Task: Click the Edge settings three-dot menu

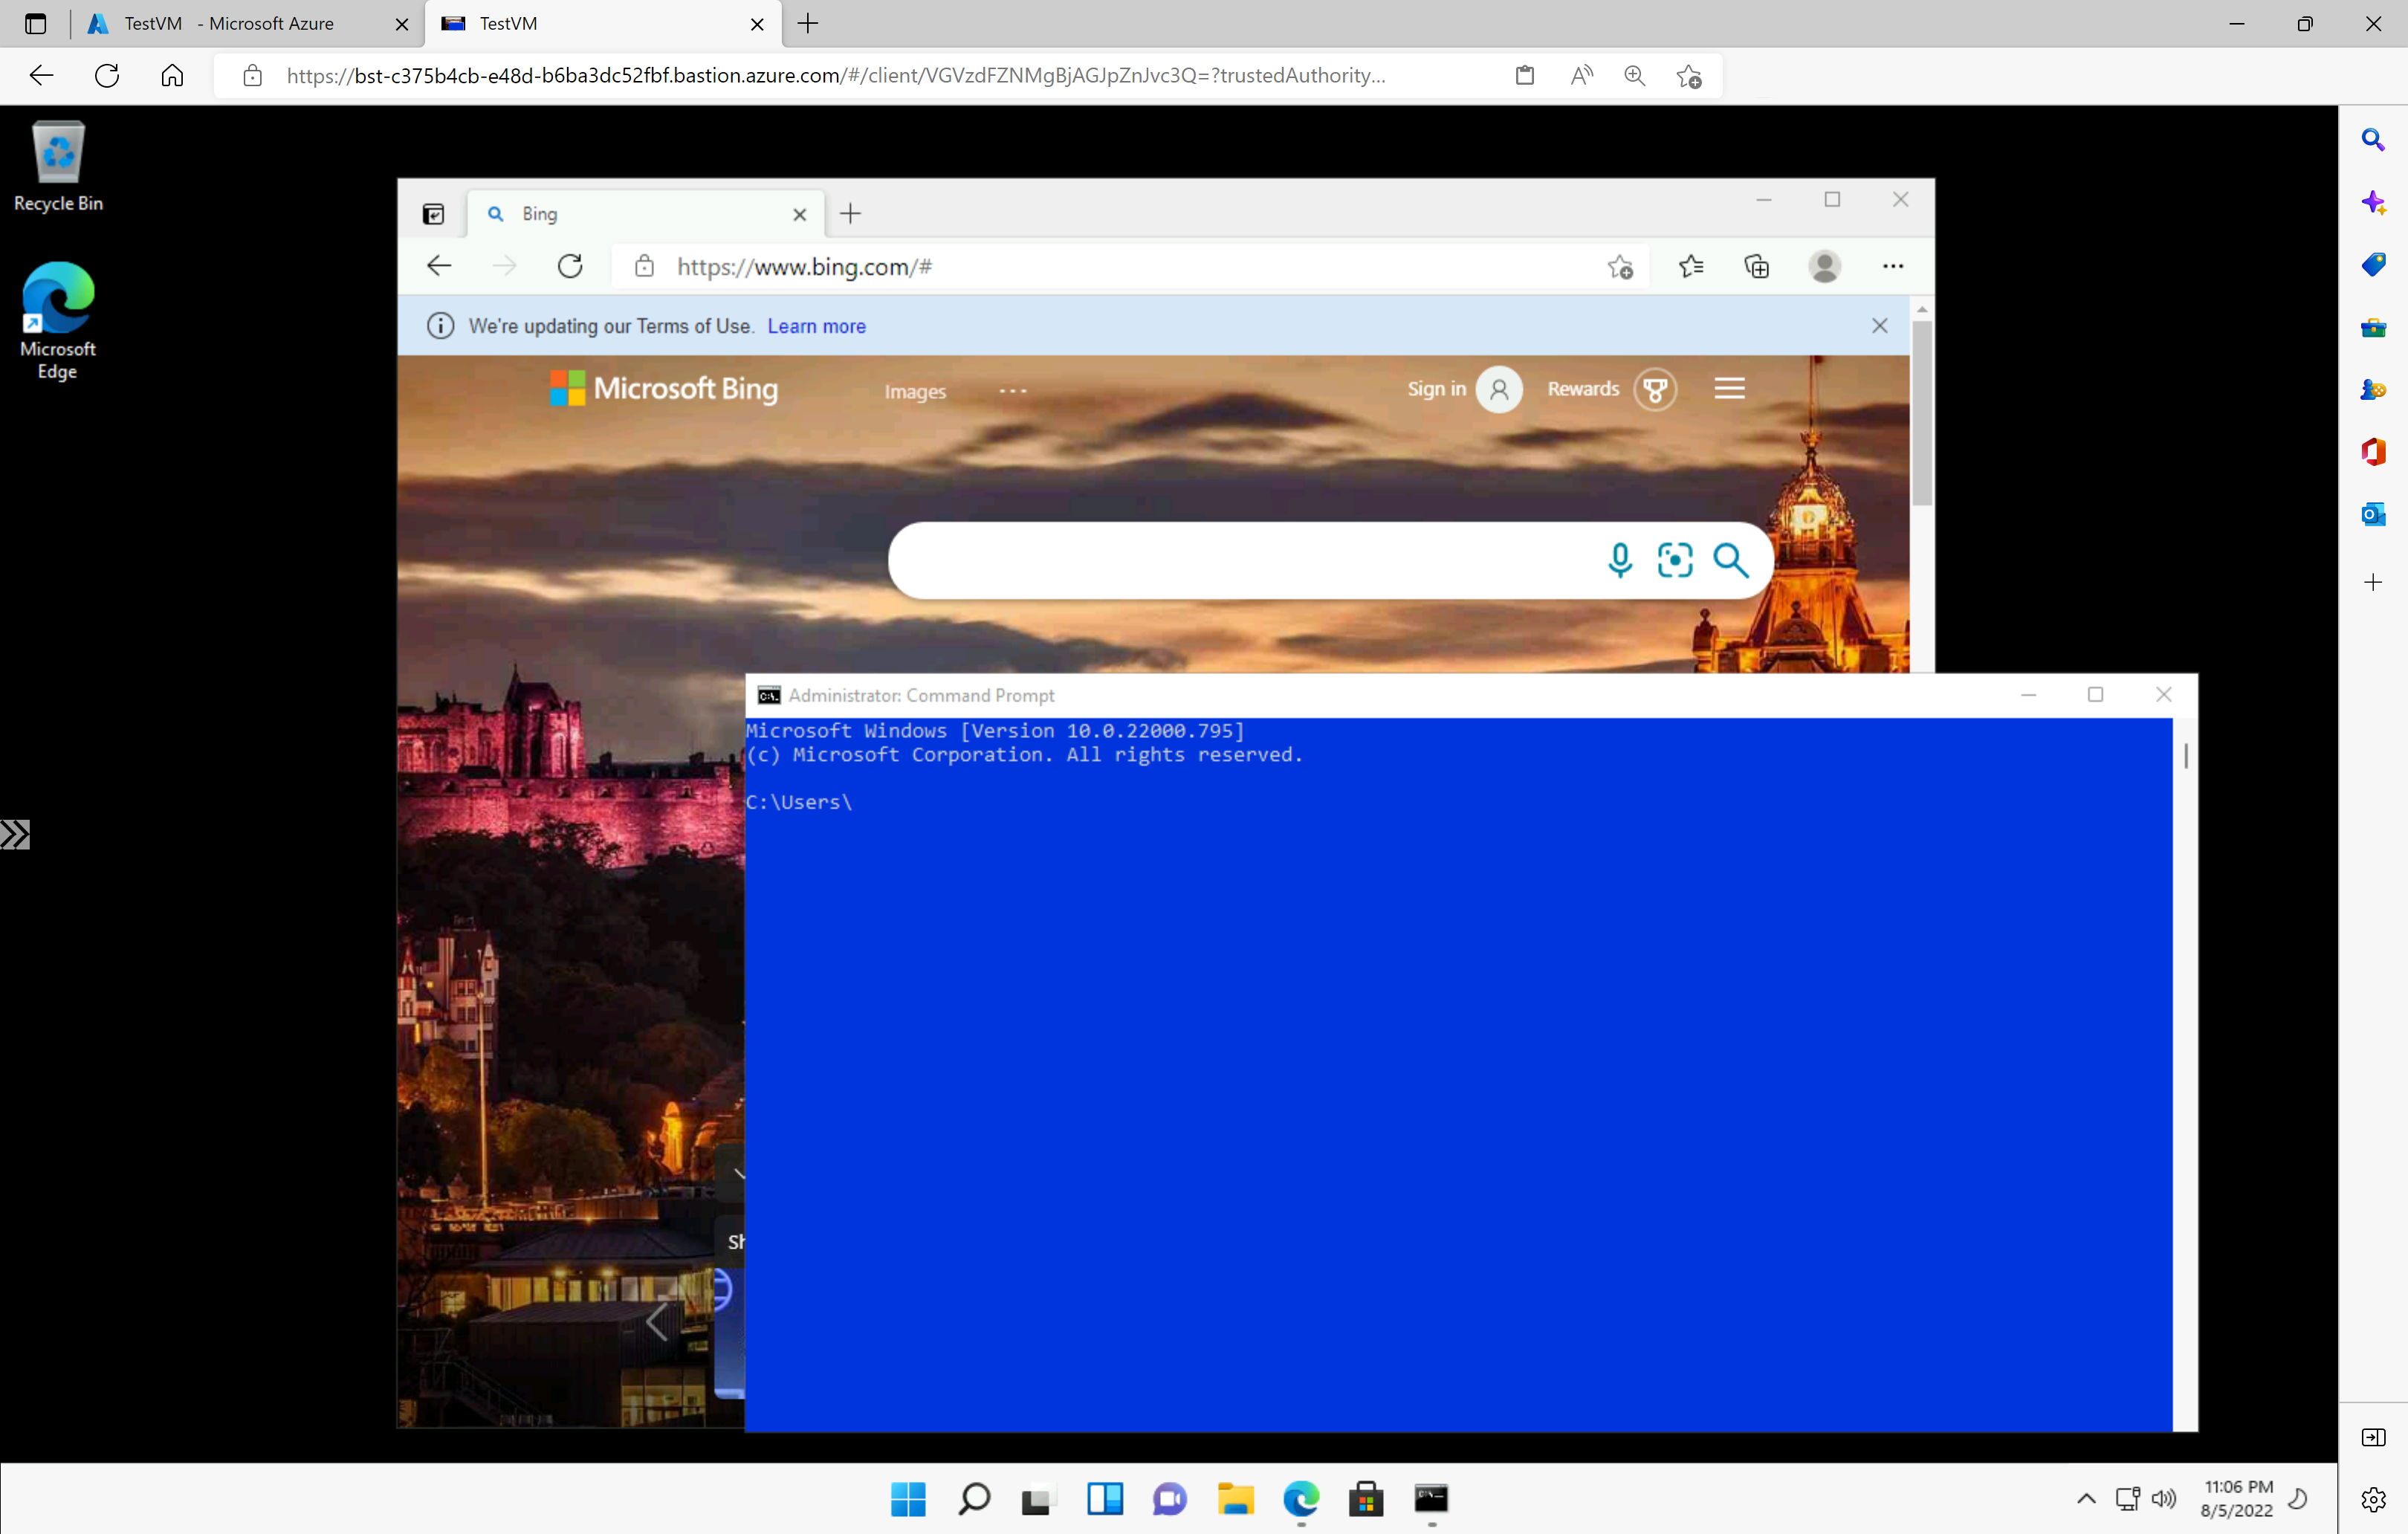Action: [x=1892, y=265]
